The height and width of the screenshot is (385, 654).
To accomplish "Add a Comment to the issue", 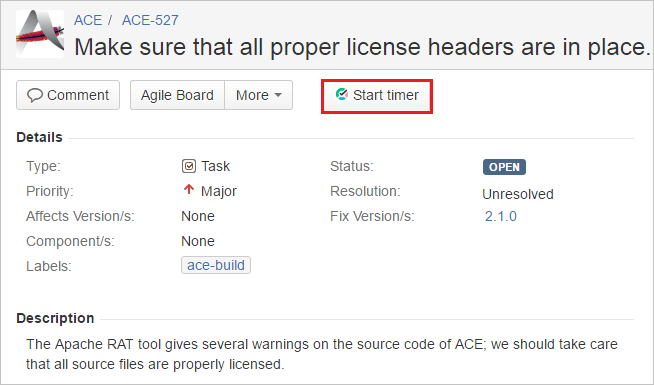I will [68, 95].
